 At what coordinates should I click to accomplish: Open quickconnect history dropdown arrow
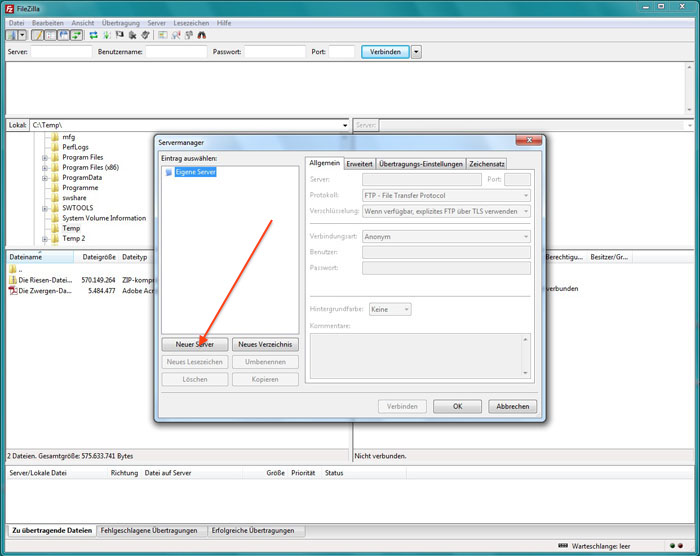tap(416, 52)
